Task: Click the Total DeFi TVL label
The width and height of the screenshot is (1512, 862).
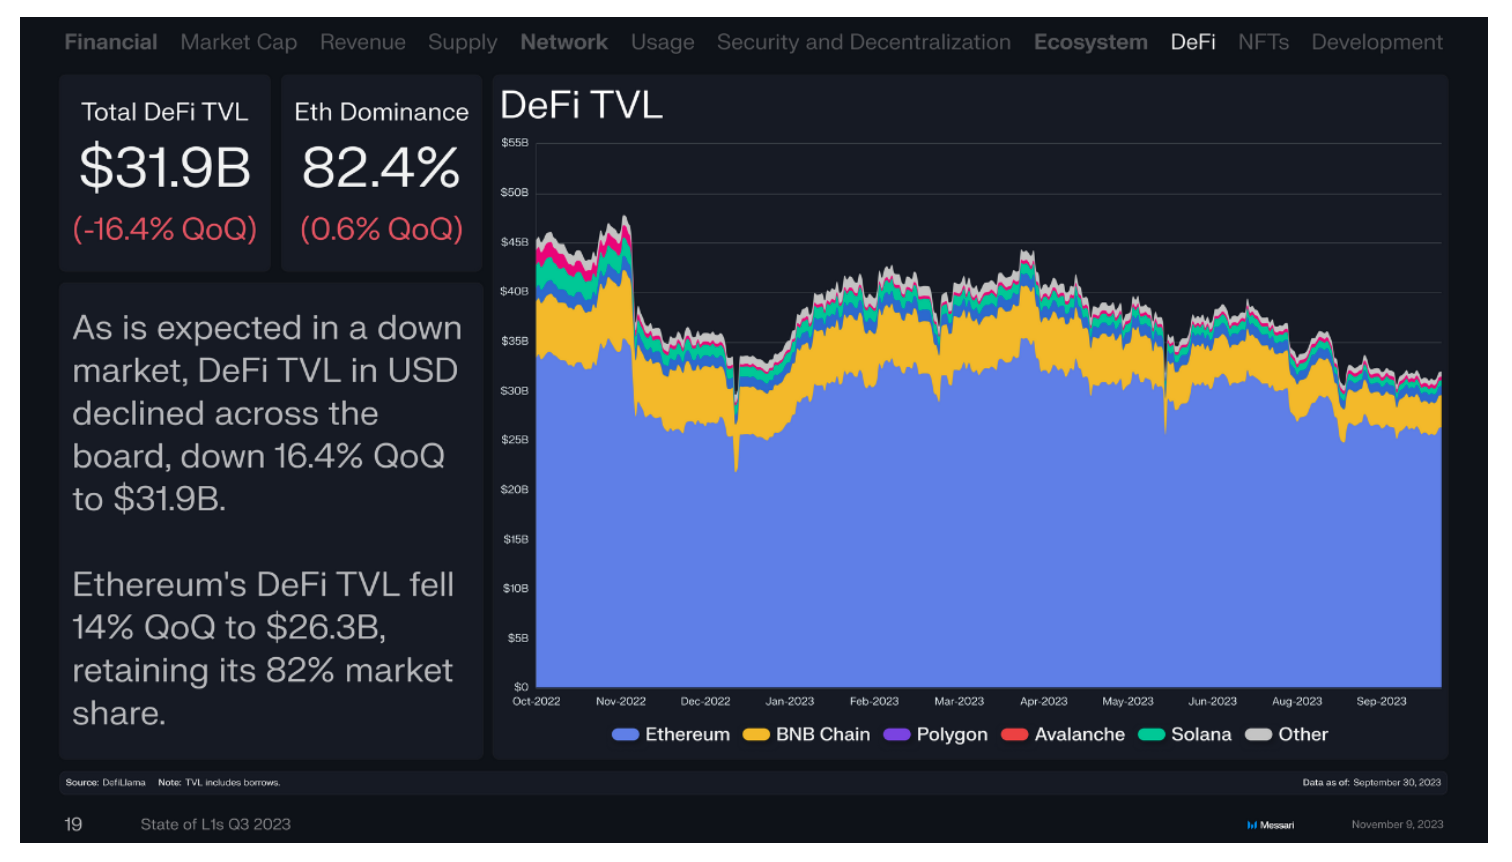Action: pos(165,112)
